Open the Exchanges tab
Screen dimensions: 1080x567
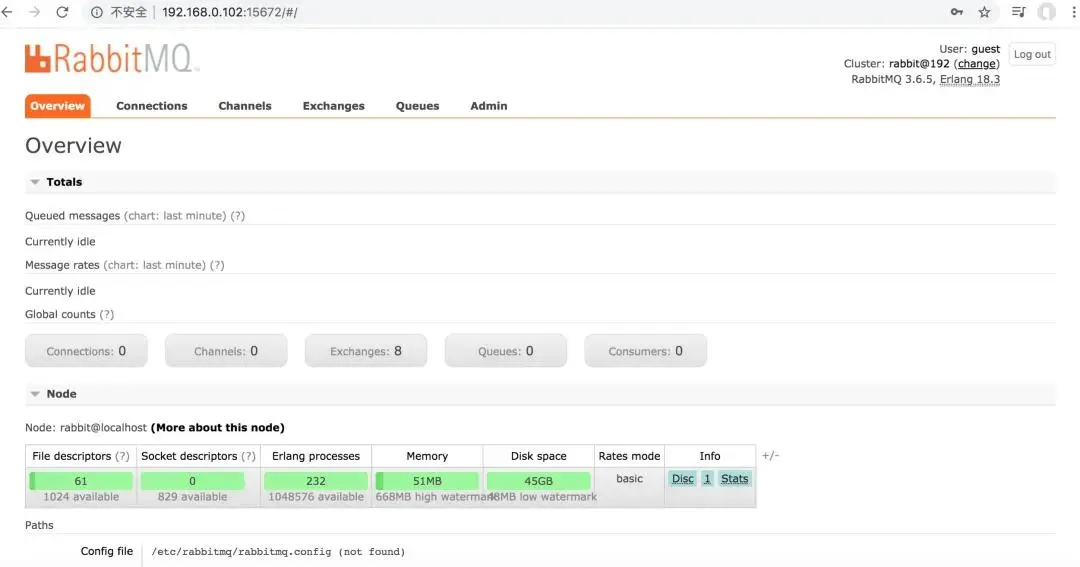tap(333, 106)
